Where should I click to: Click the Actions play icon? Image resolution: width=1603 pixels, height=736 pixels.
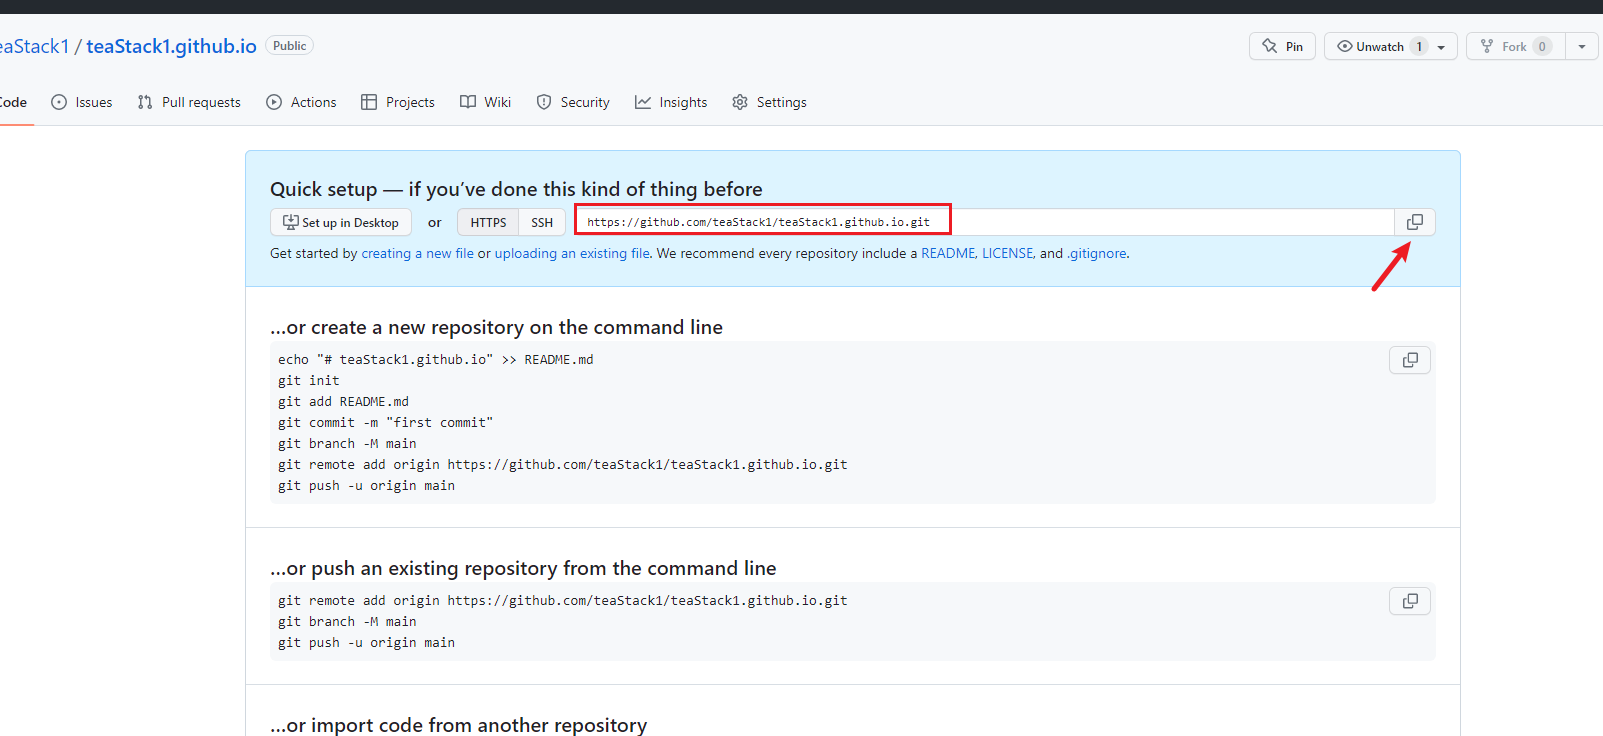point(274,102)
